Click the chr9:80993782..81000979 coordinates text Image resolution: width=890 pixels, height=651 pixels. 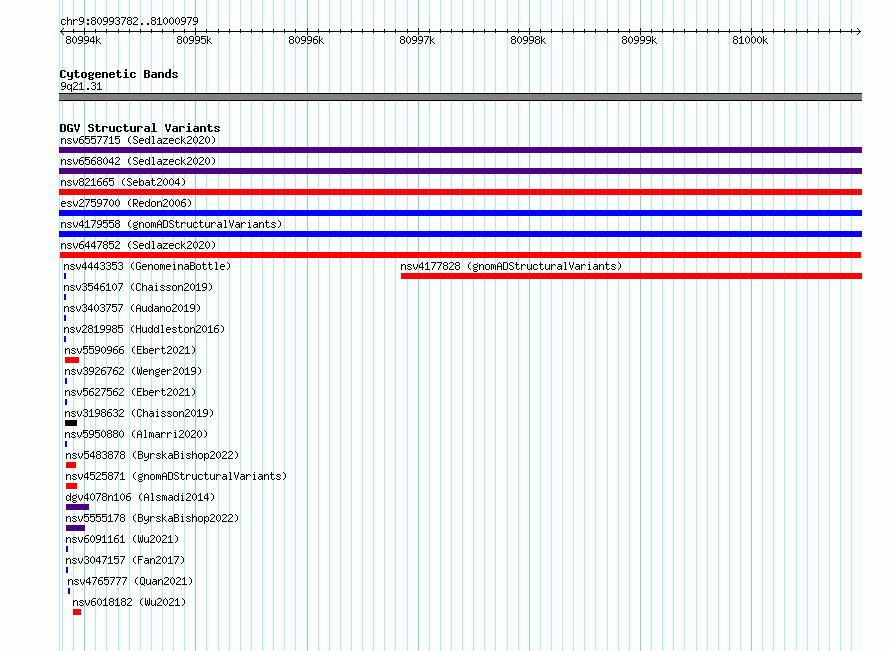[129, 21]
